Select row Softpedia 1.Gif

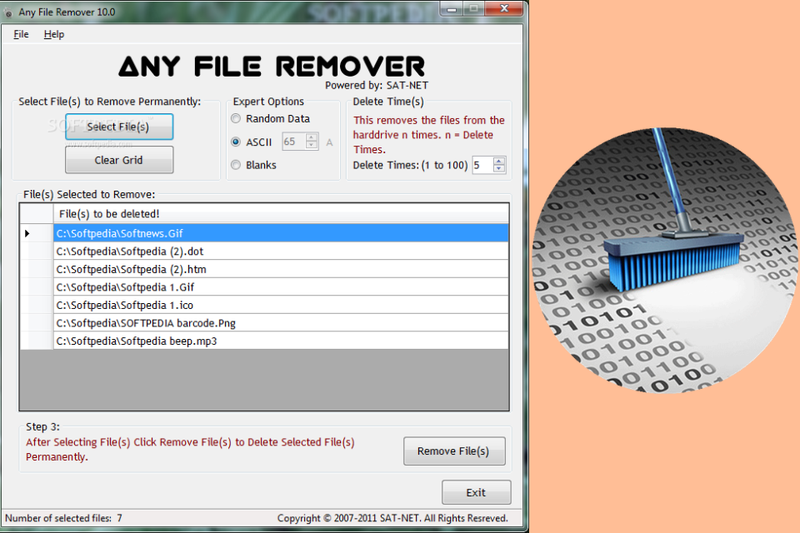[281, 287]
